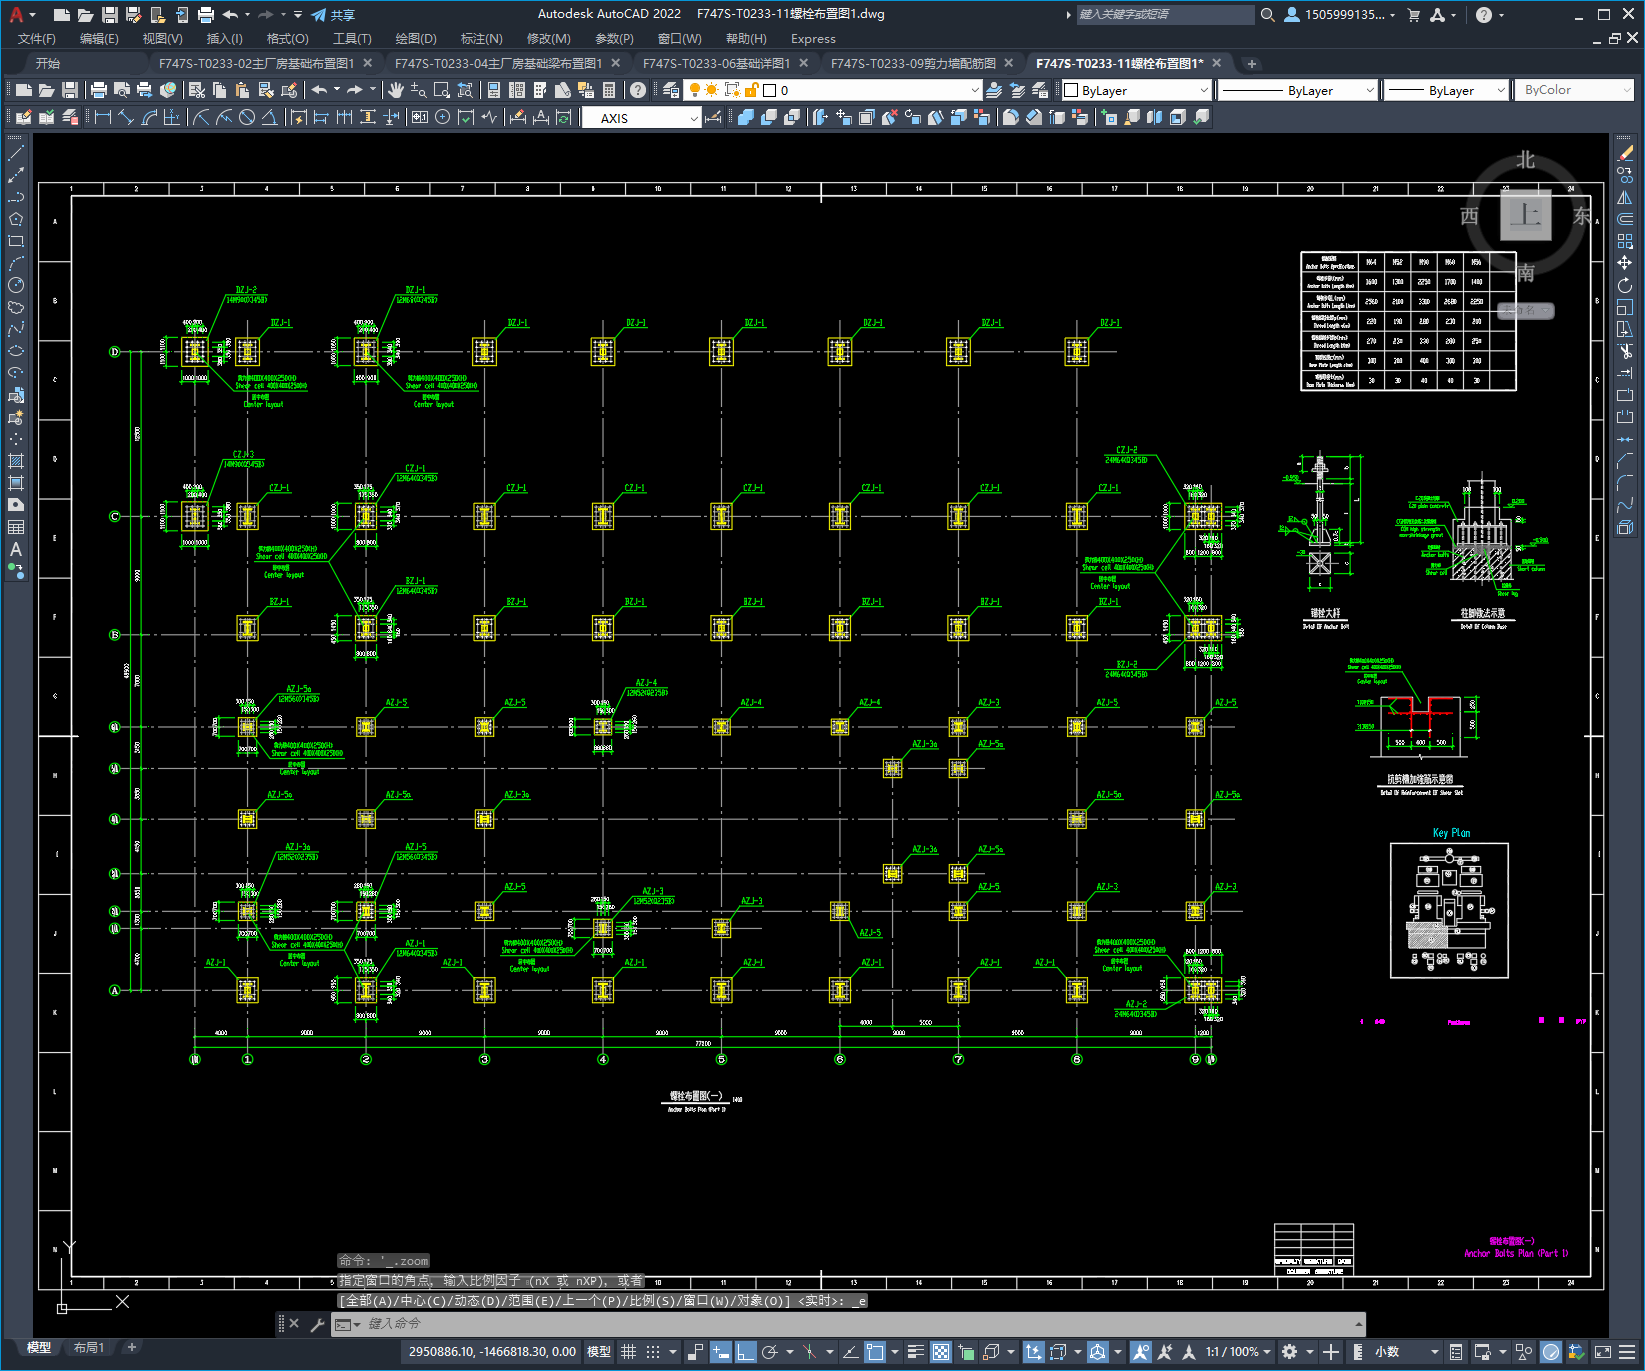Click the Undo arrow in Quick Access toolbar

coord(231,15)
